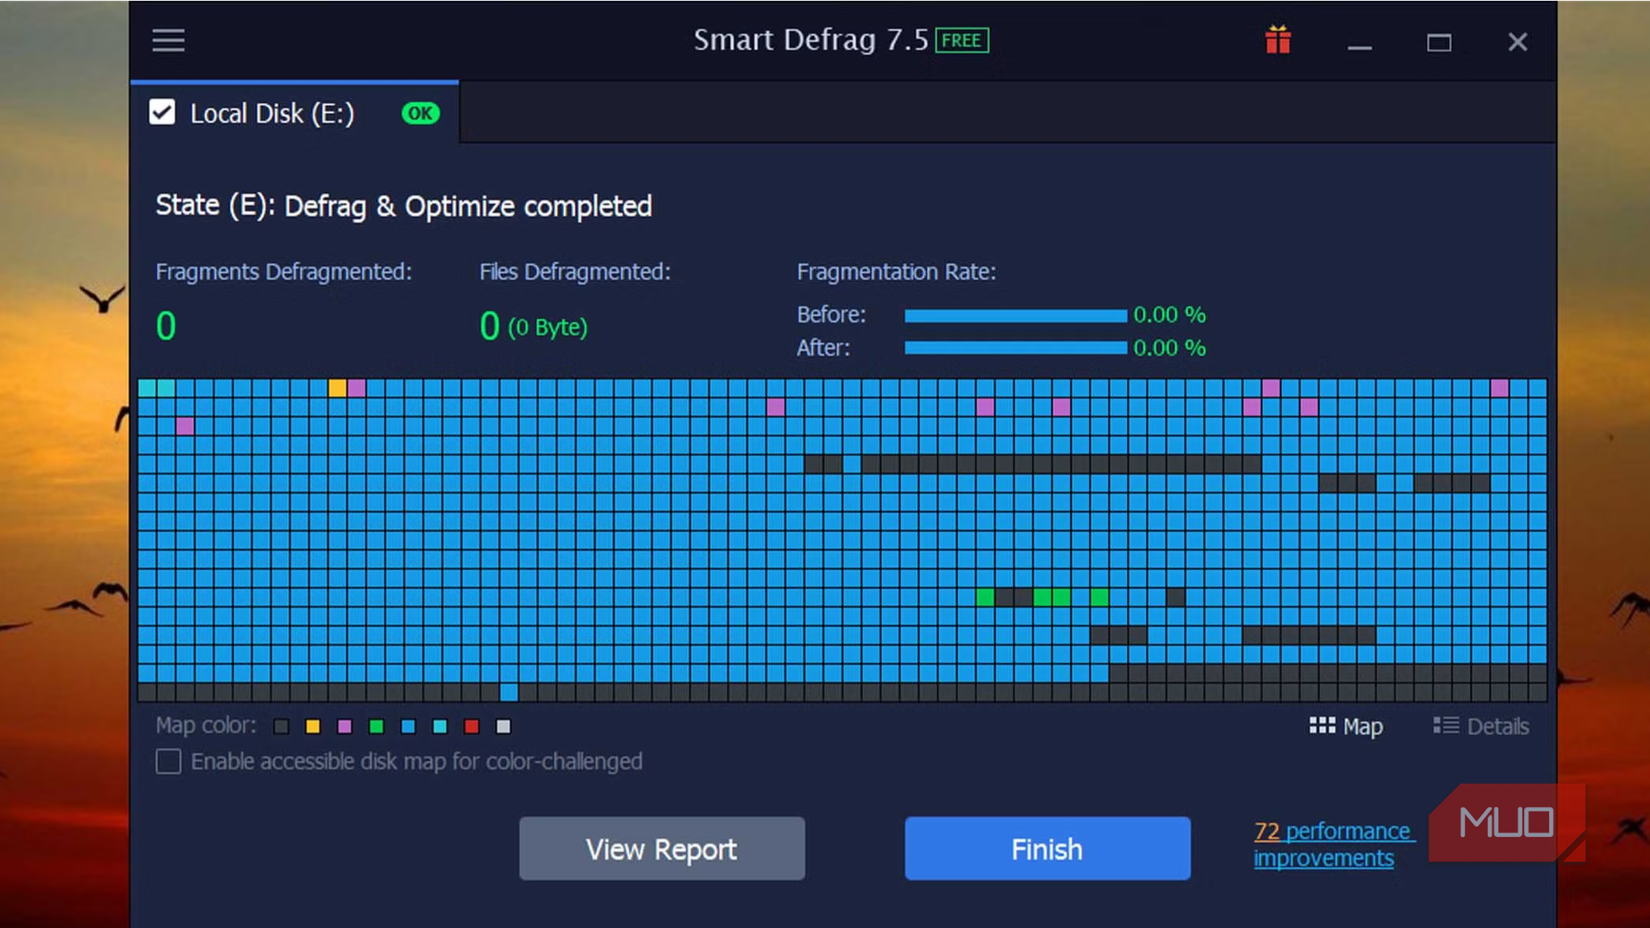The width and height of the screenshot is (1650, 928).
Task: Click the 'Smart Defrag 7.5' title text
Action: point(811,40)
